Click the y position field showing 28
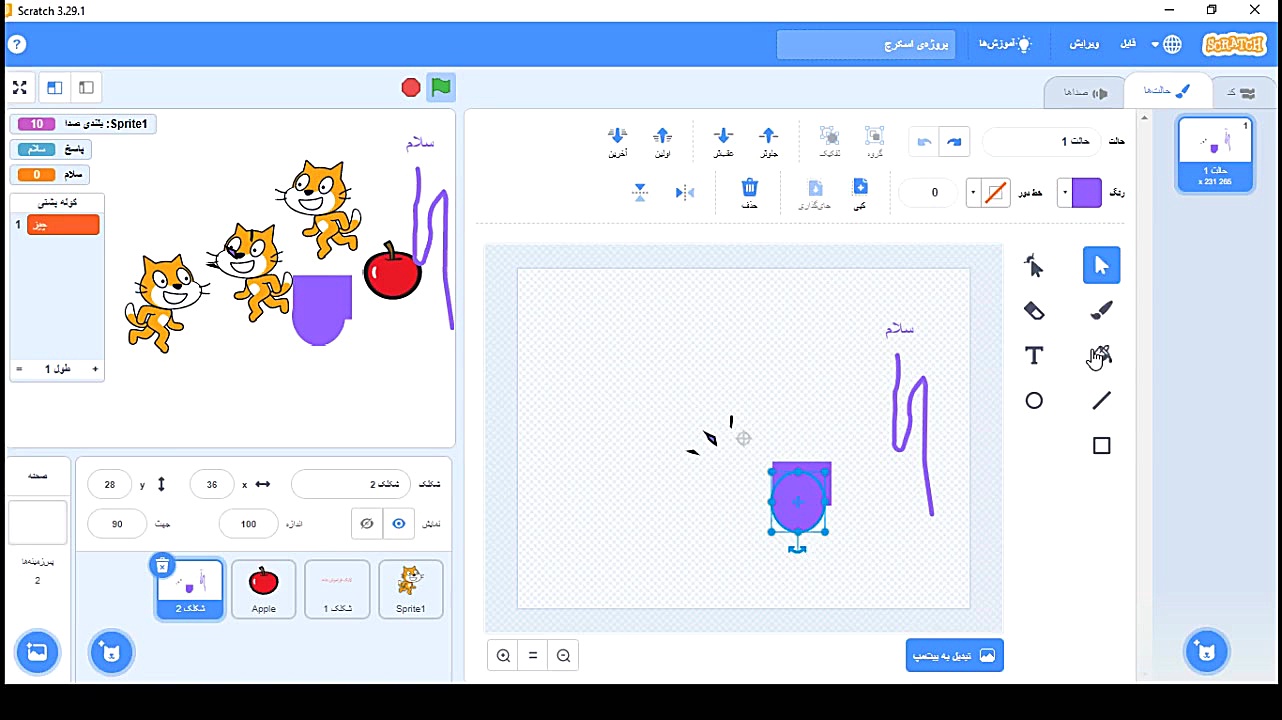The width and height of the screenshot is (1282, 720). pyautogui.click(x=110, y=484)
